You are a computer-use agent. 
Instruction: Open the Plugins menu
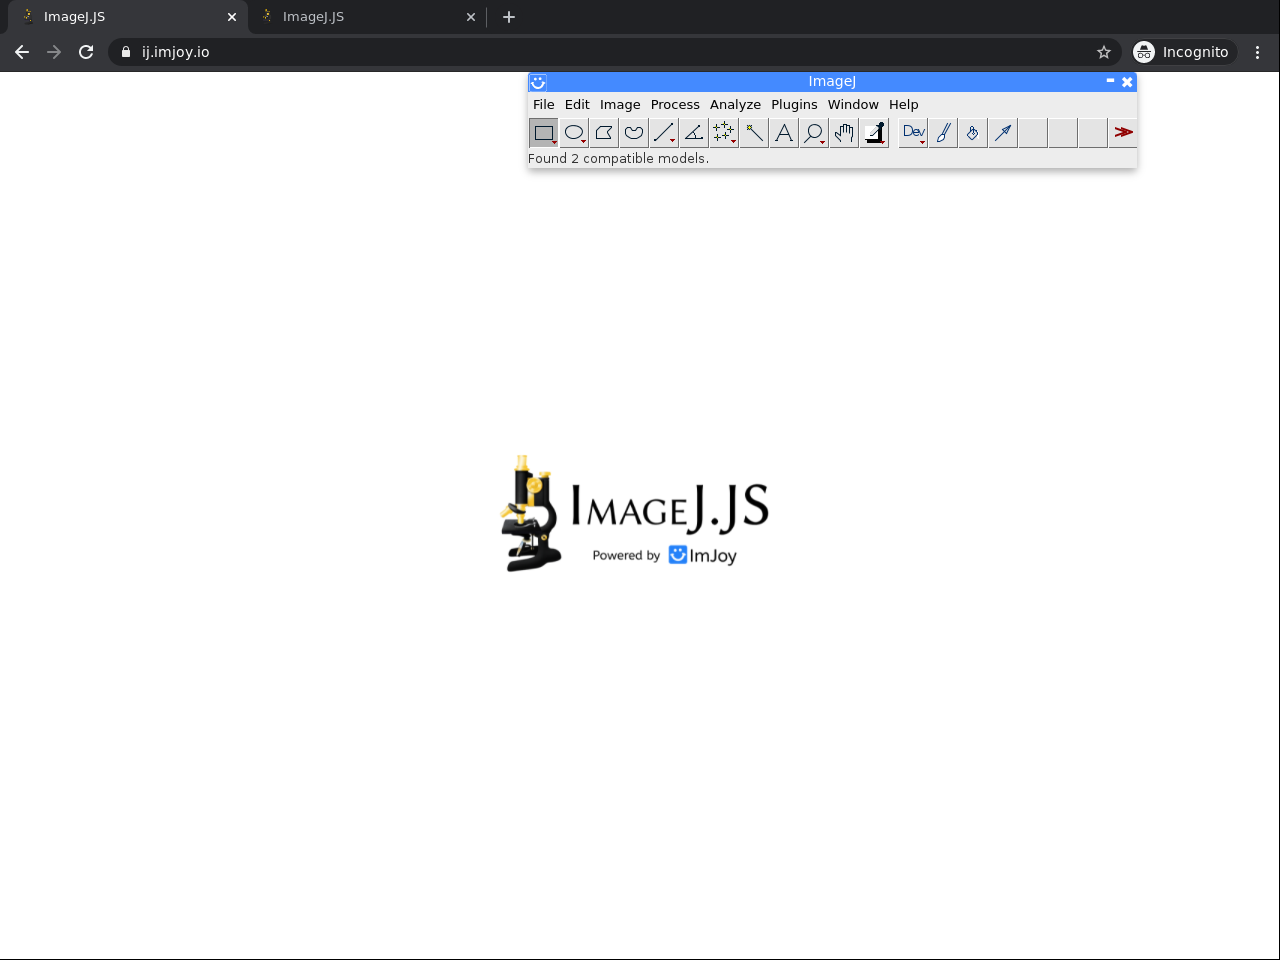tap(794, 104)
